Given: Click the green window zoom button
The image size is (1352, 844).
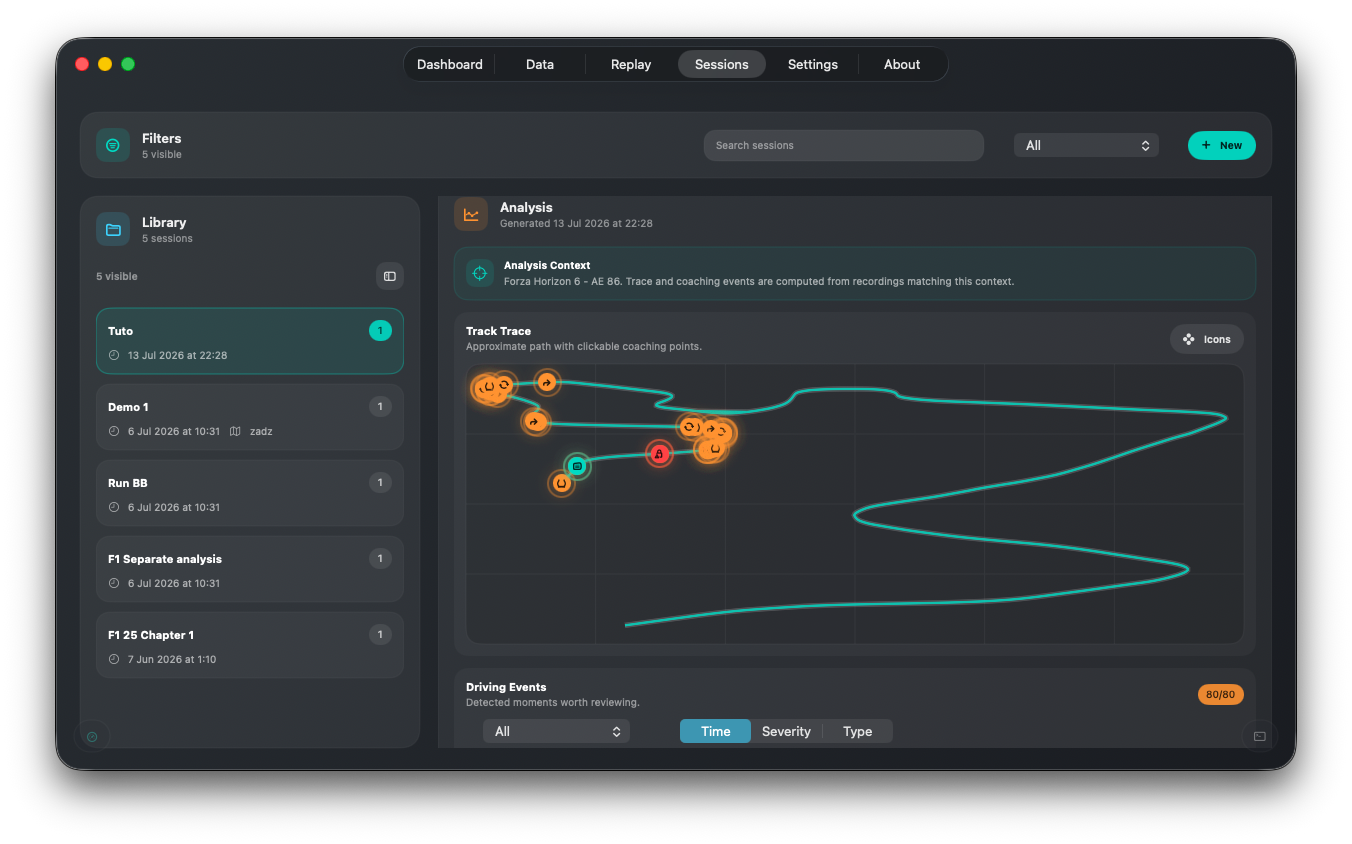Looking at the screenshot, I should coord(128,64).
